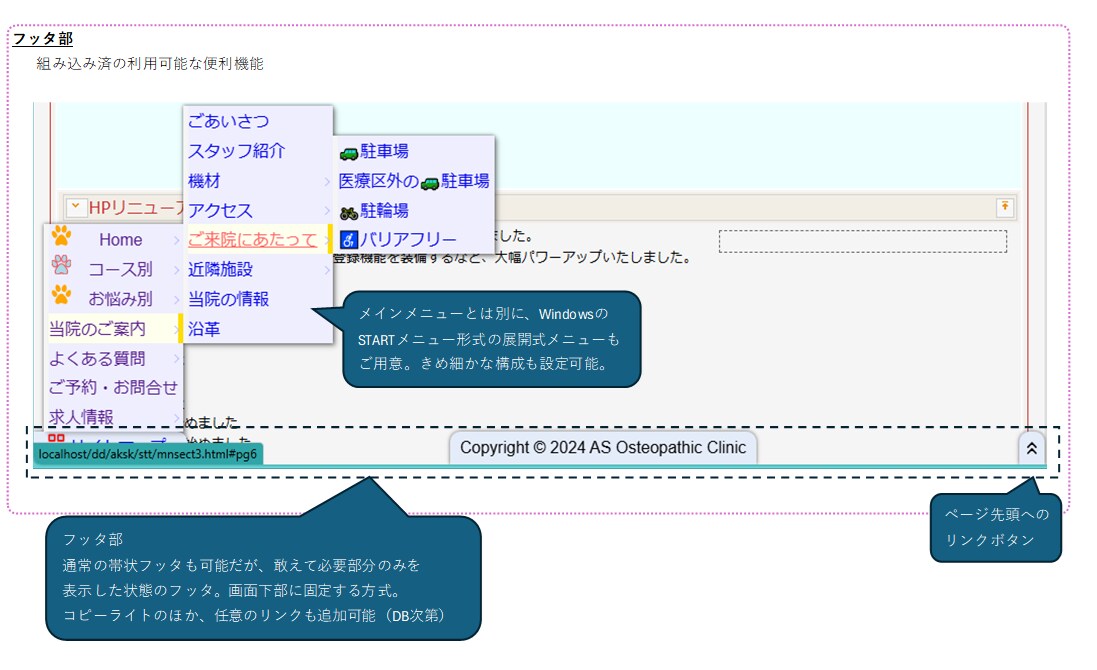Expand the よくある質問 submenu arrow
The image size is (1097, 670).
point(176,359)
